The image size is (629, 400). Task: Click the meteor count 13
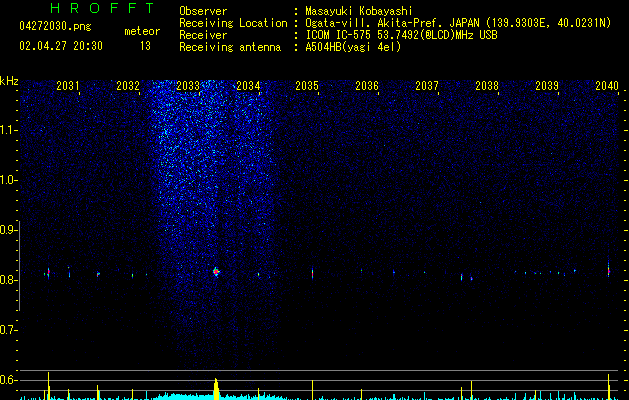(145, 46)
